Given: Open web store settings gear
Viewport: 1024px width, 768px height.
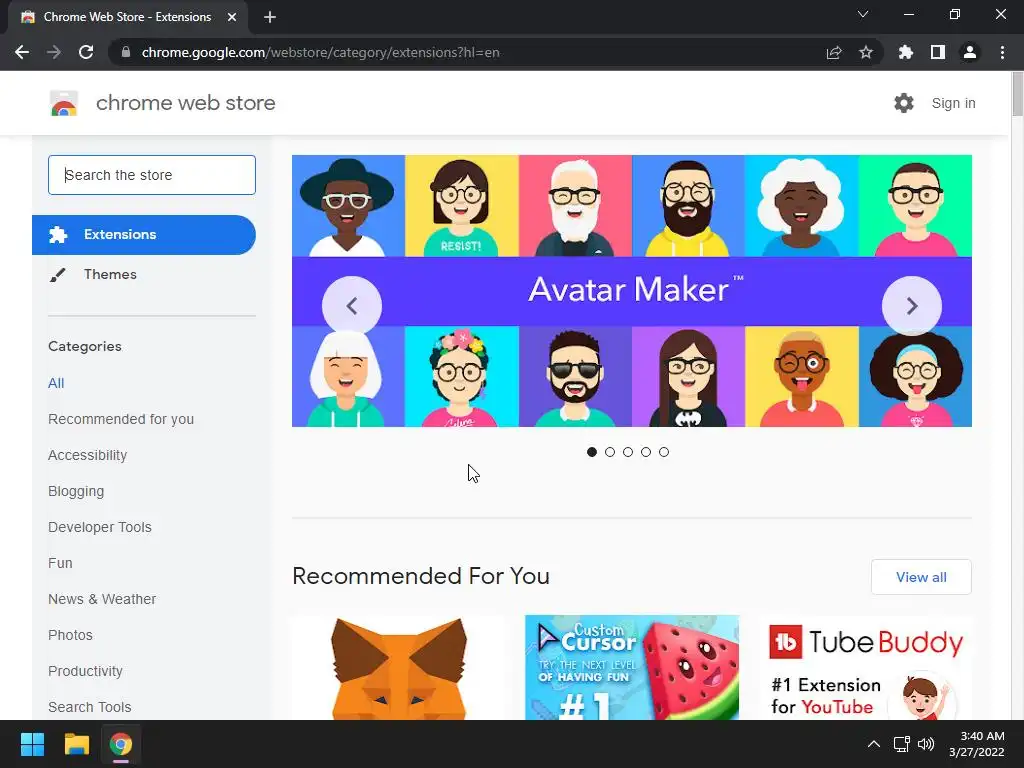Looking at the screenshot, I should click(x=904, y=103).
